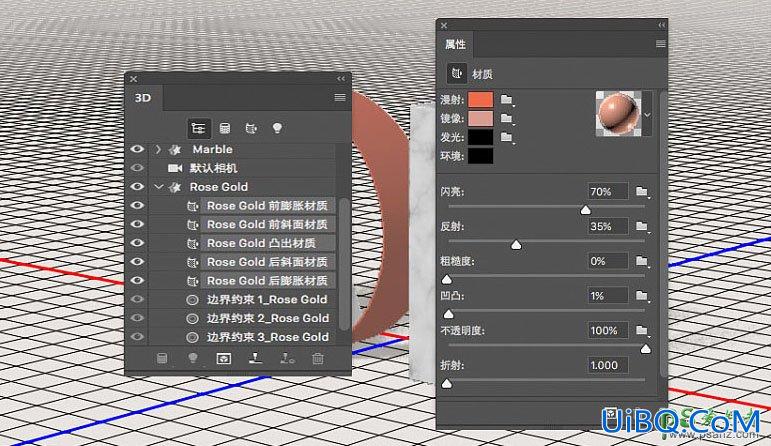Open texture folder for 镜像 (specular)
Screen dimensions: 771x446
[506, 118]
